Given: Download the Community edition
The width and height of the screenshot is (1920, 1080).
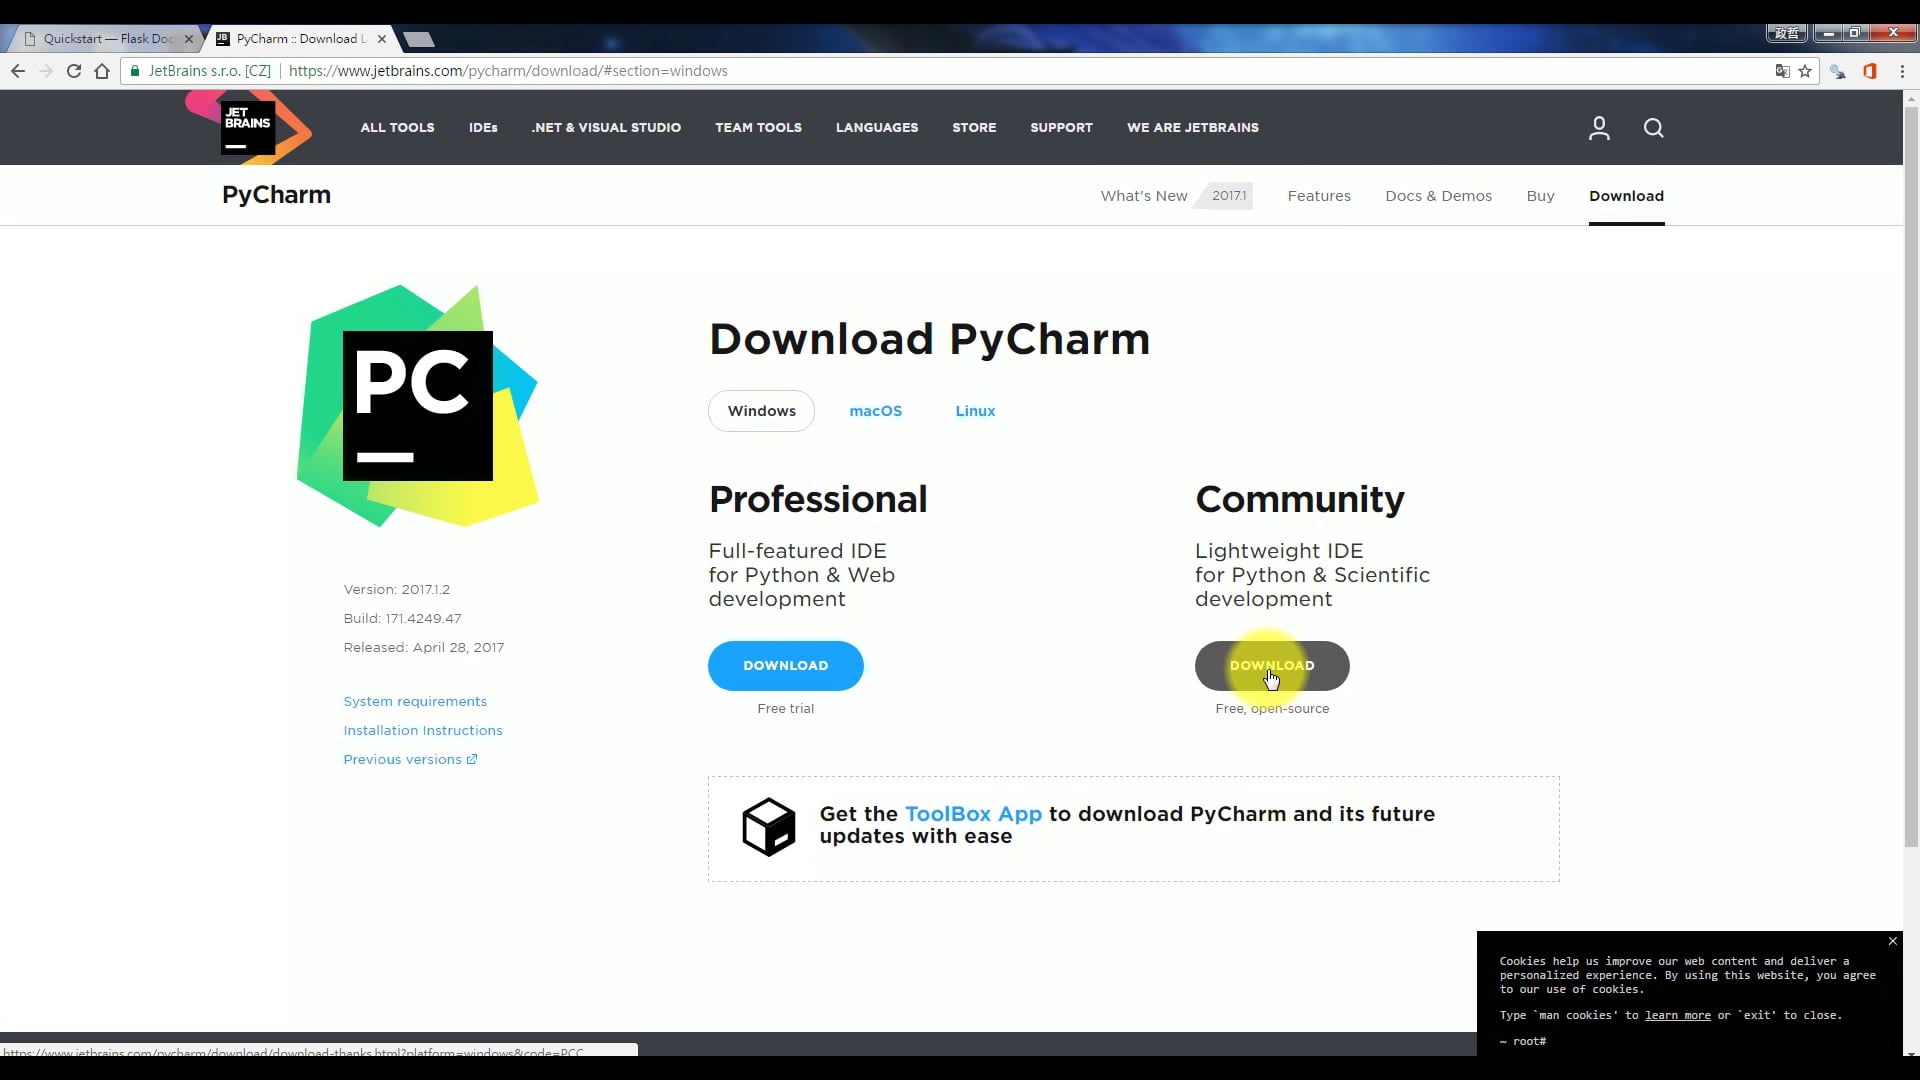Looking at the screenshot, I should coord(1272,665).
